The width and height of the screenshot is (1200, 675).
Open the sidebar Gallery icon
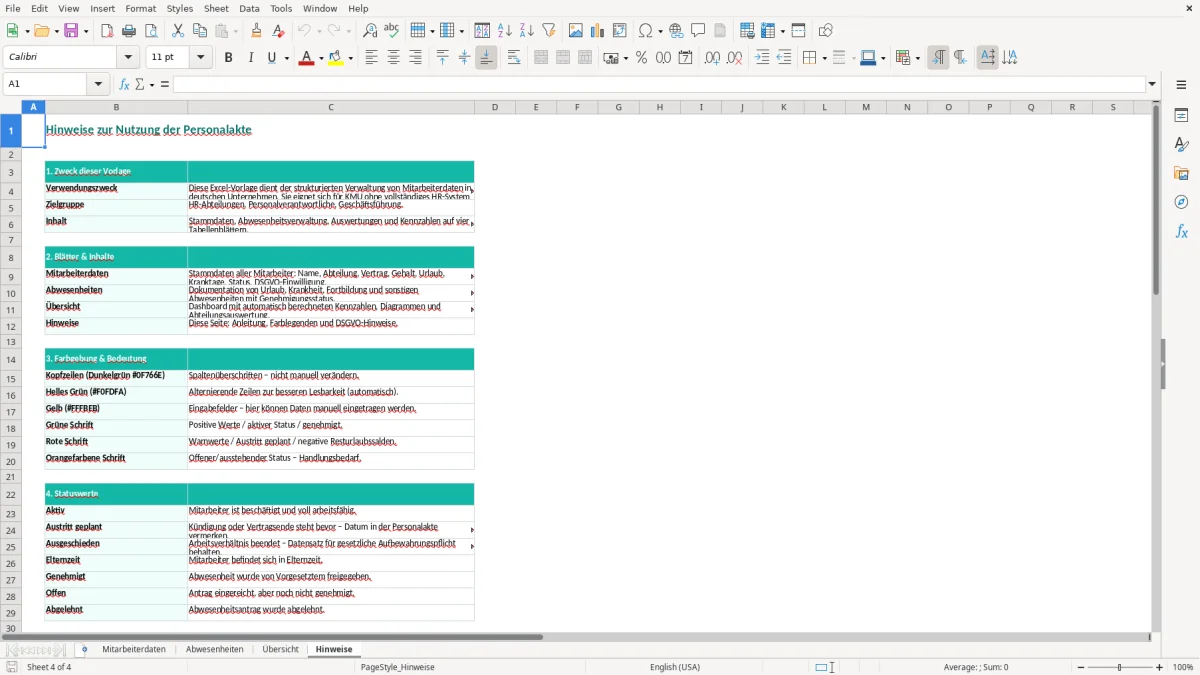[1181, 173]
